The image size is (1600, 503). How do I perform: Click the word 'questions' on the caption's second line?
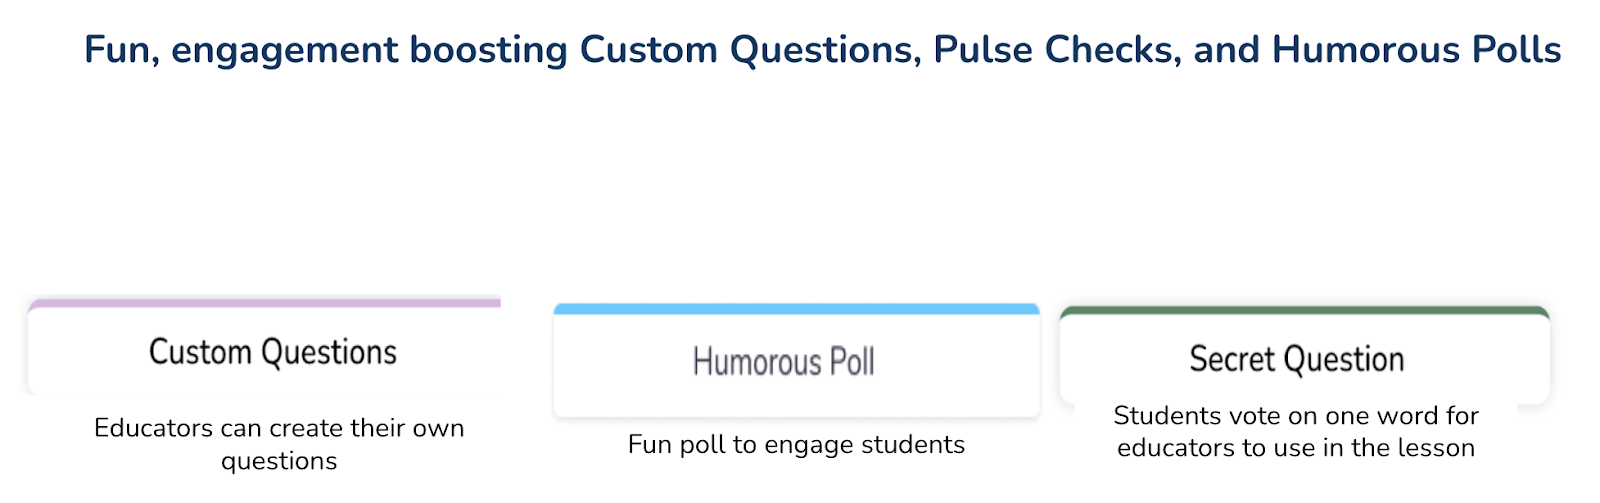click(x=279, y=461)
